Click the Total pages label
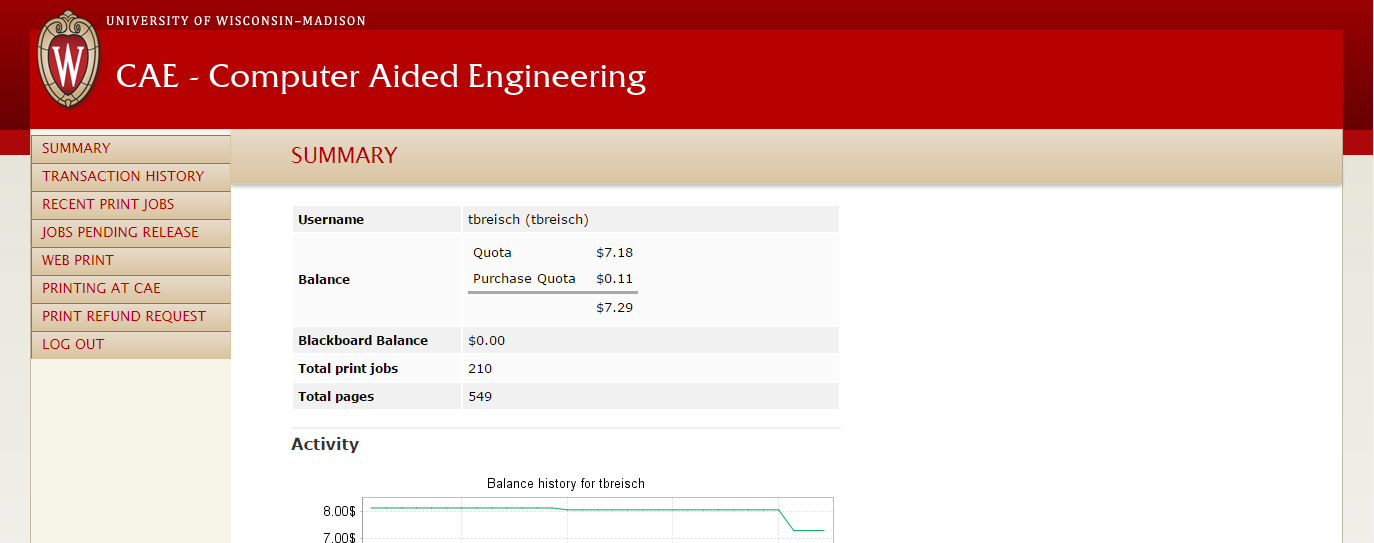 click(x=336, y=396)
